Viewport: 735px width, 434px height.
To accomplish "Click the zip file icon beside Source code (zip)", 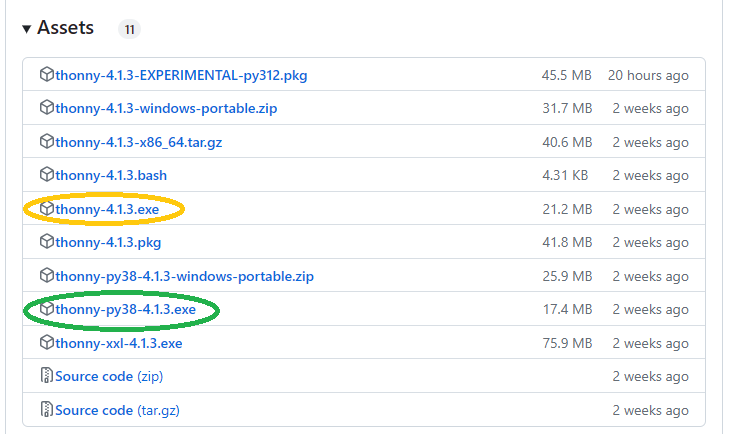I will (47, 376).
